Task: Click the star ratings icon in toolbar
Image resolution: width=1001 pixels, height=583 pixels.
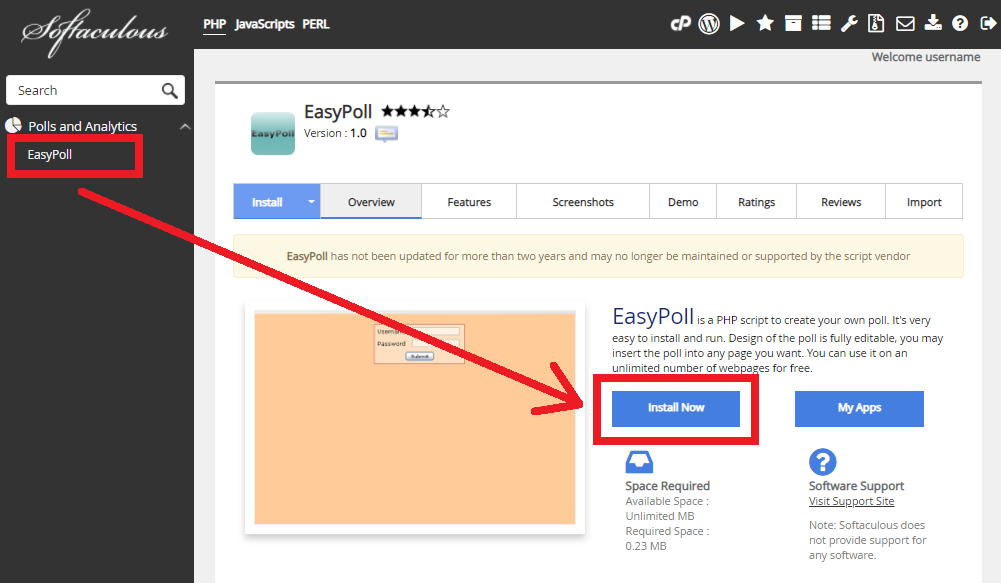Action: (x=765, y=23)
